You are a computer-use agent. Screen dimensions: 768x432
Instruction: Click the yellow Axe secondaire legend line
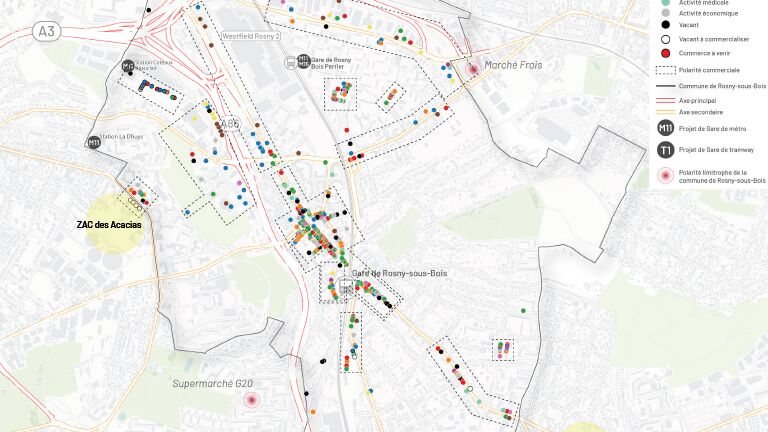(665, 112)
